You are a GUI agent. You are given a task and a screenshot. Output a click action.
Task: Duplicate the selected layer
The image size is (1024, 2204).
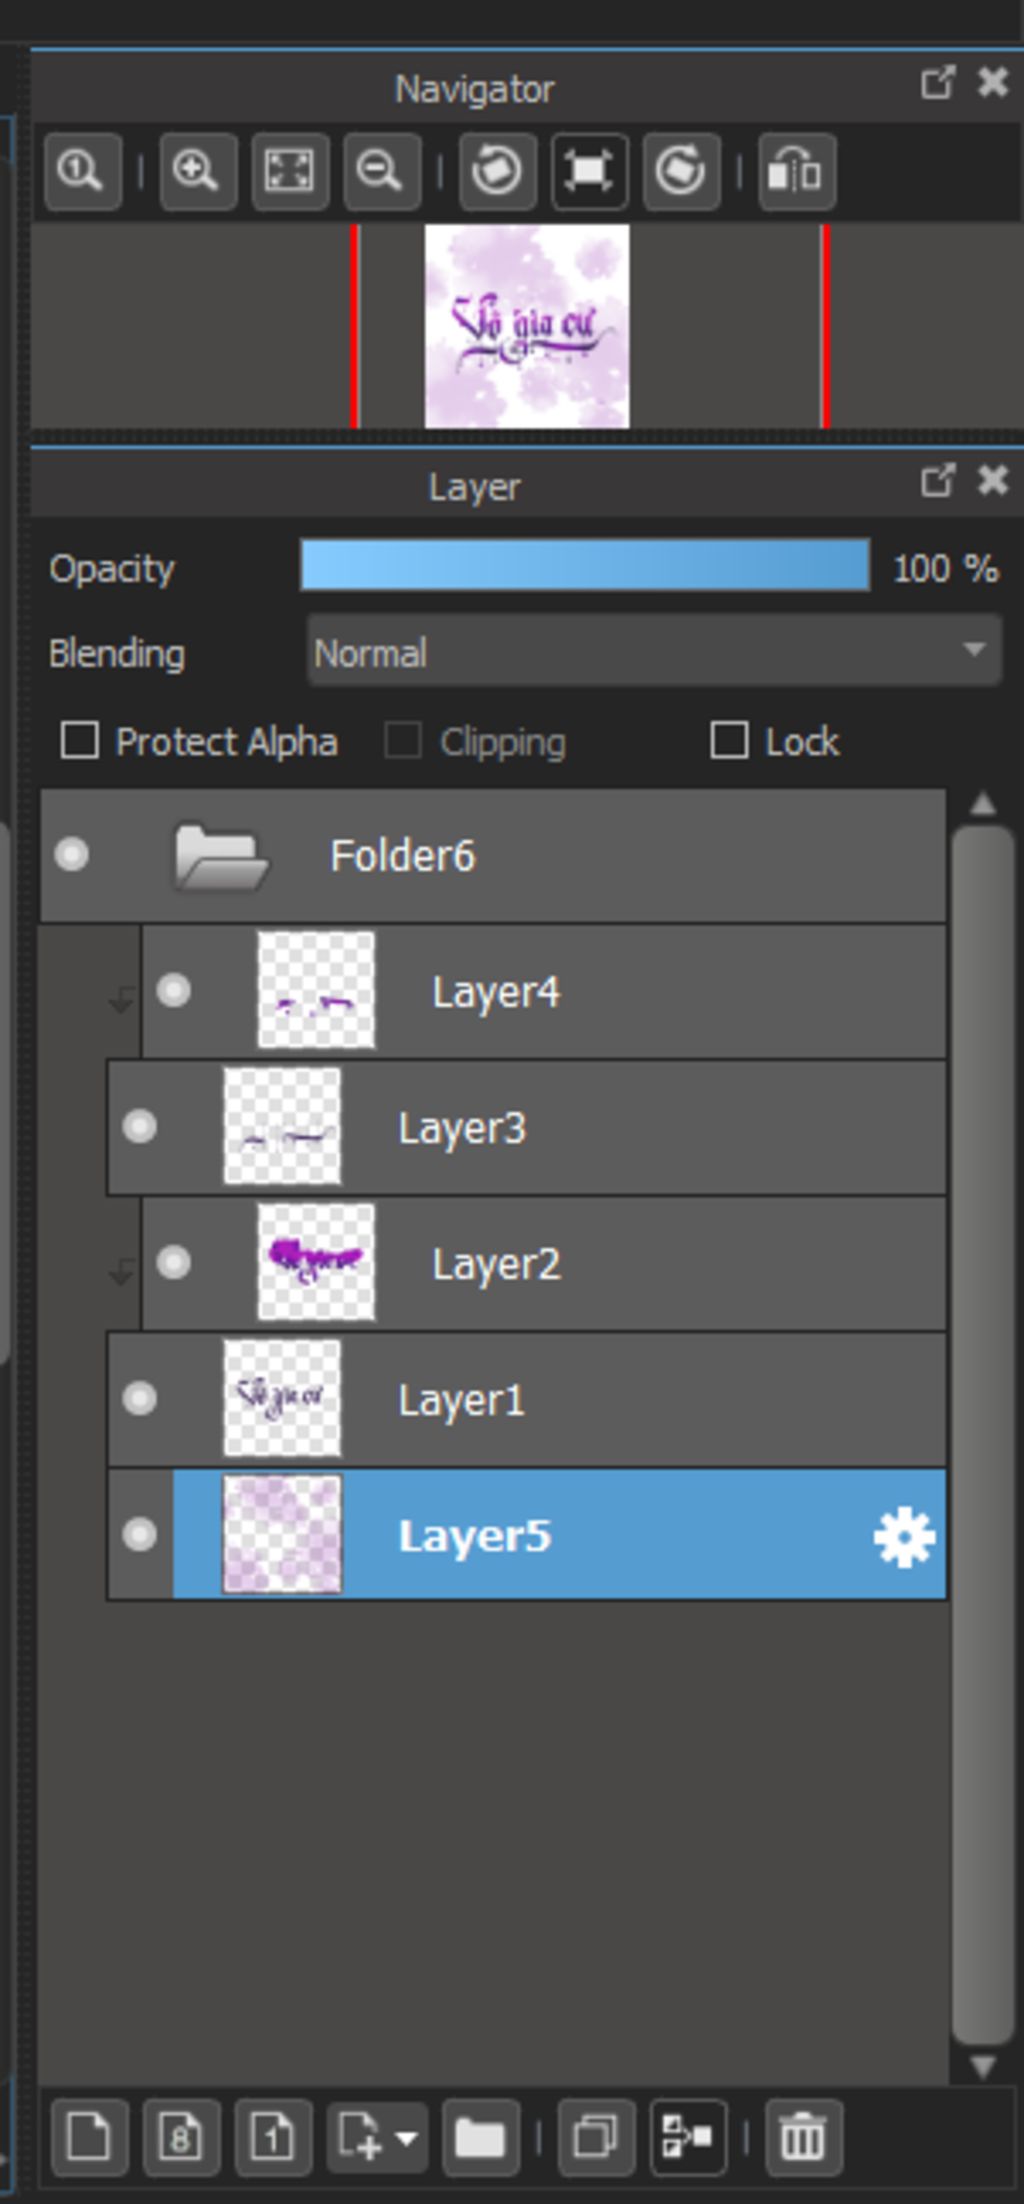tap(596, 2137)
